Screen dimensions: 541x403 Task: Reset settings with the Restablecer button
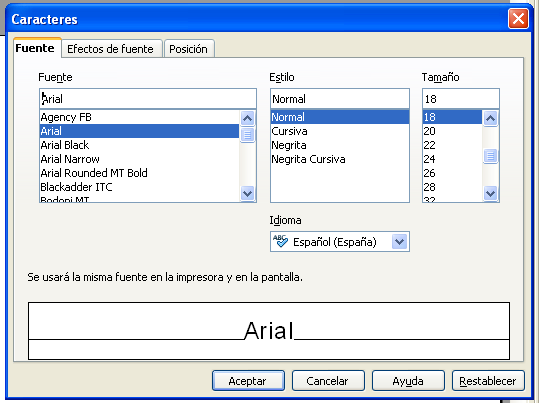click(x=488, y=381)
